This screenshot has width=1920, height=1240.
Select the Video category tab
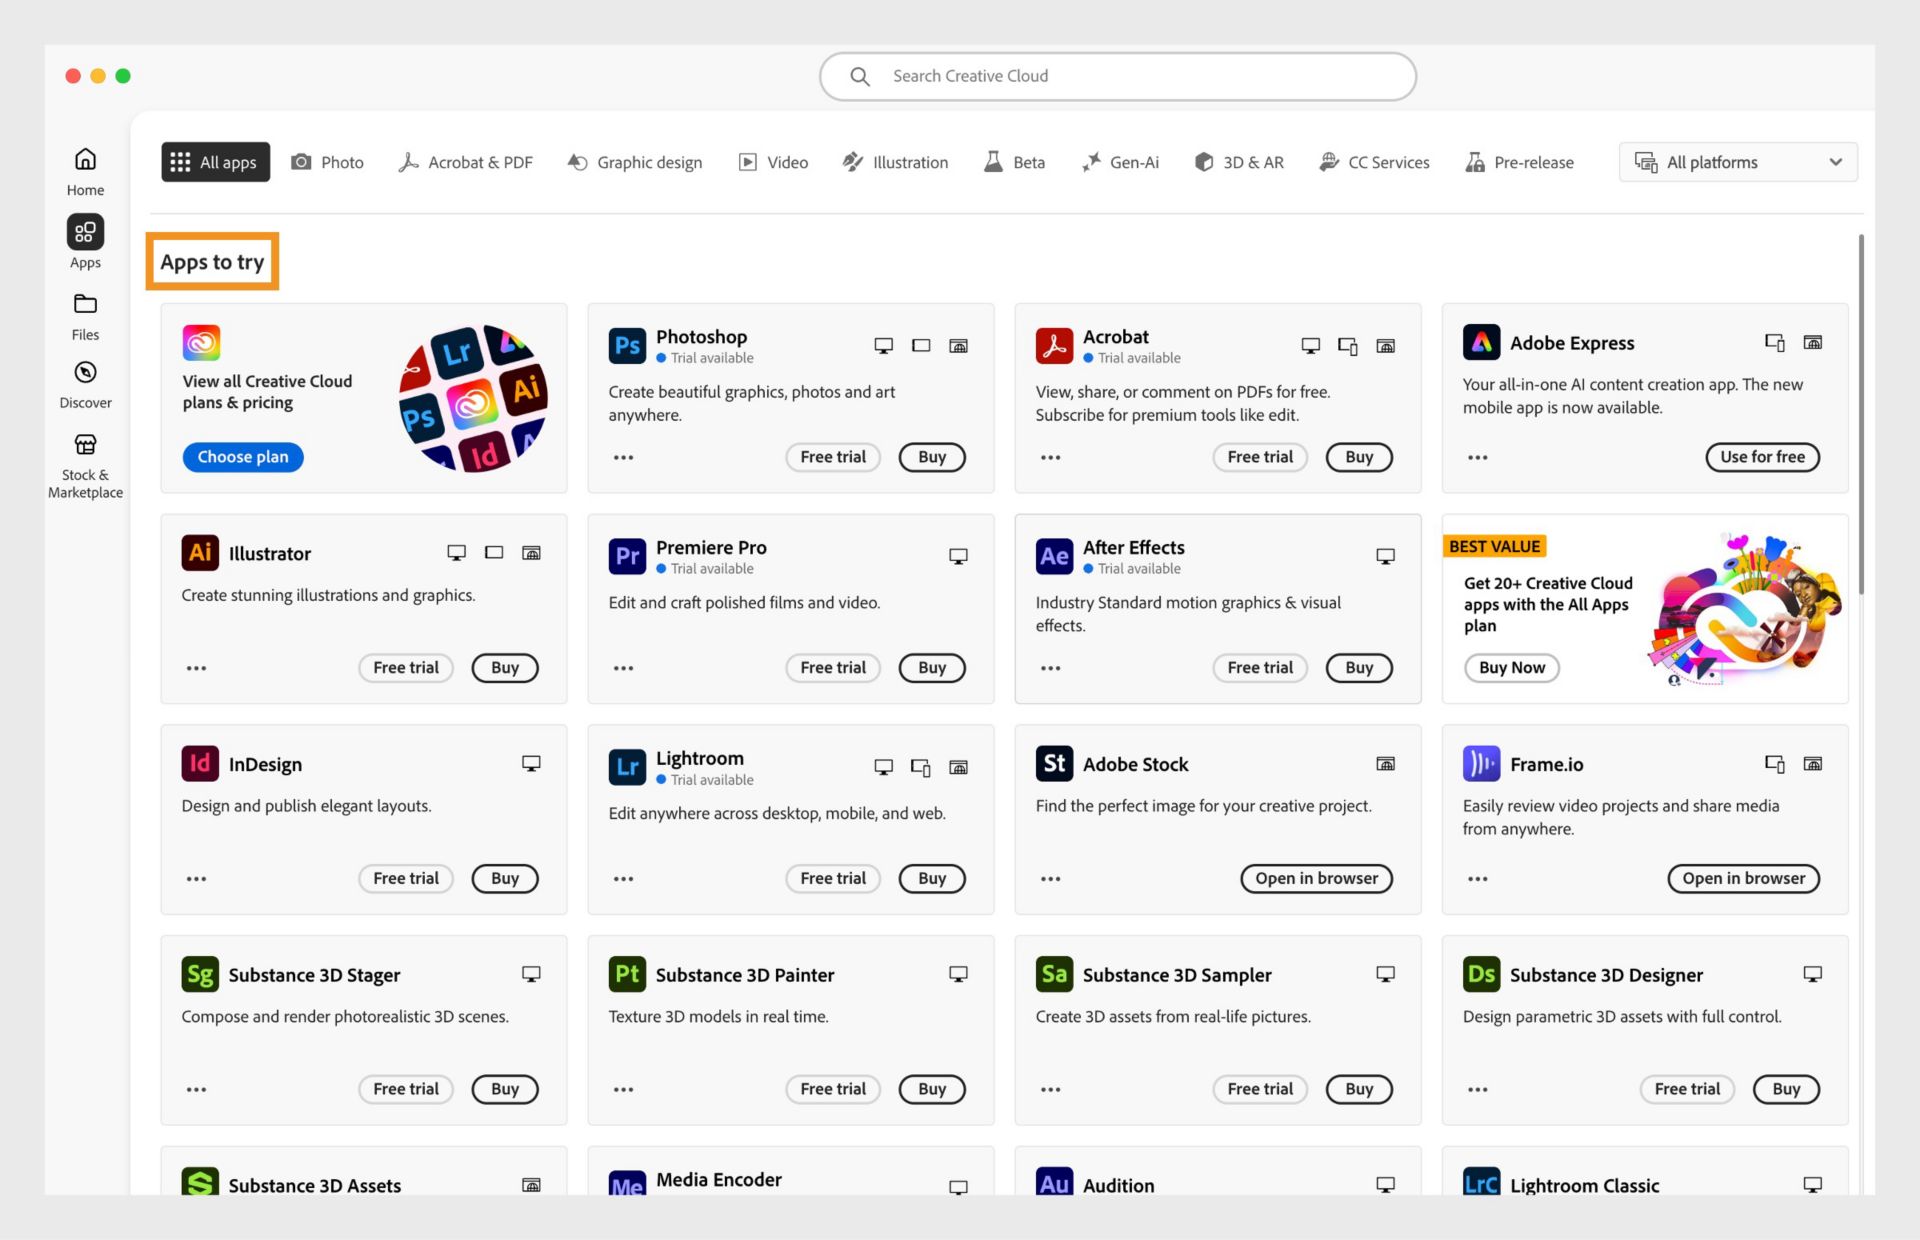click(774, 161)
